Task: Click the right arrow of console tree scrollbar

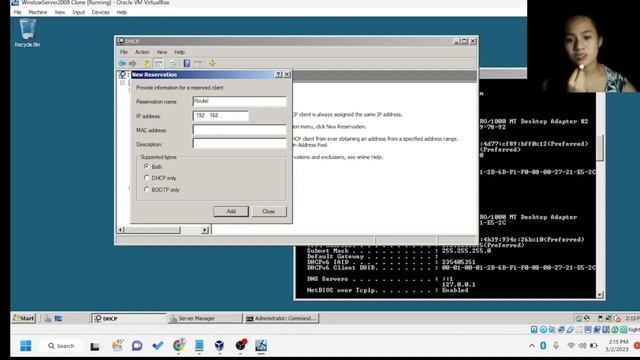Action: point(205,230)
